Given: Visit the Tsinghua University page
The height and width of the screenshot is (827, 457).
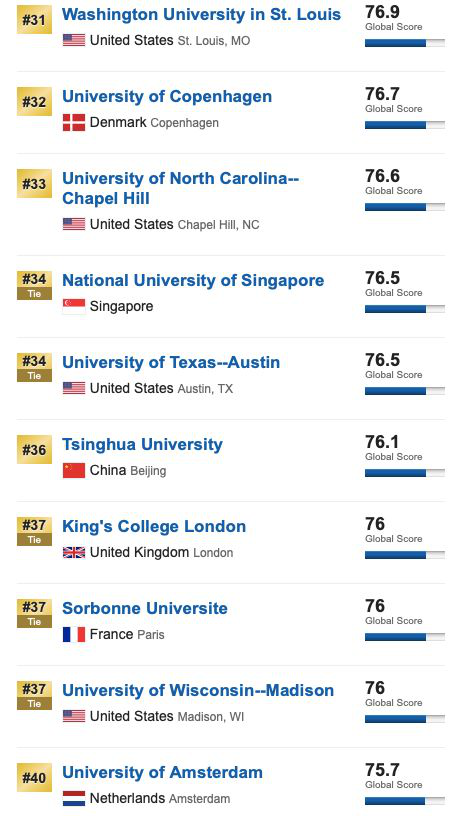Looking at the screenshot, I should [142, 444].
